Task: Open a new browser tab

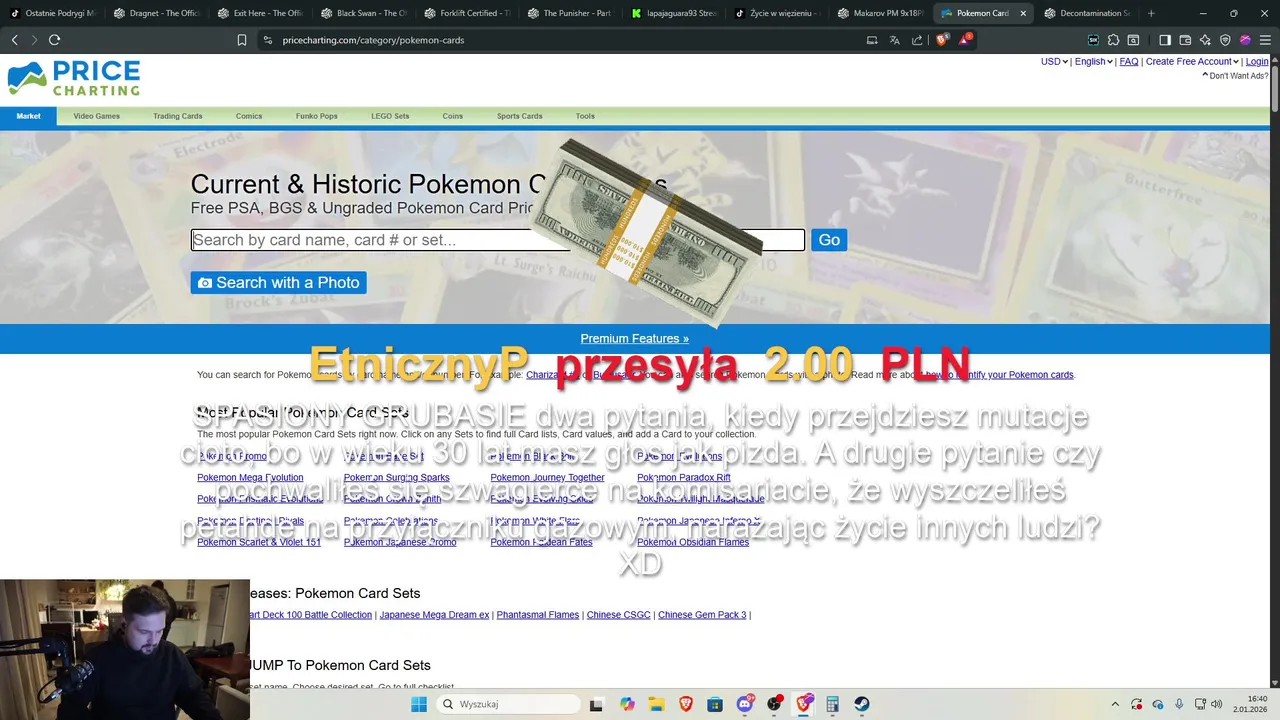Action: point(1151,13)
